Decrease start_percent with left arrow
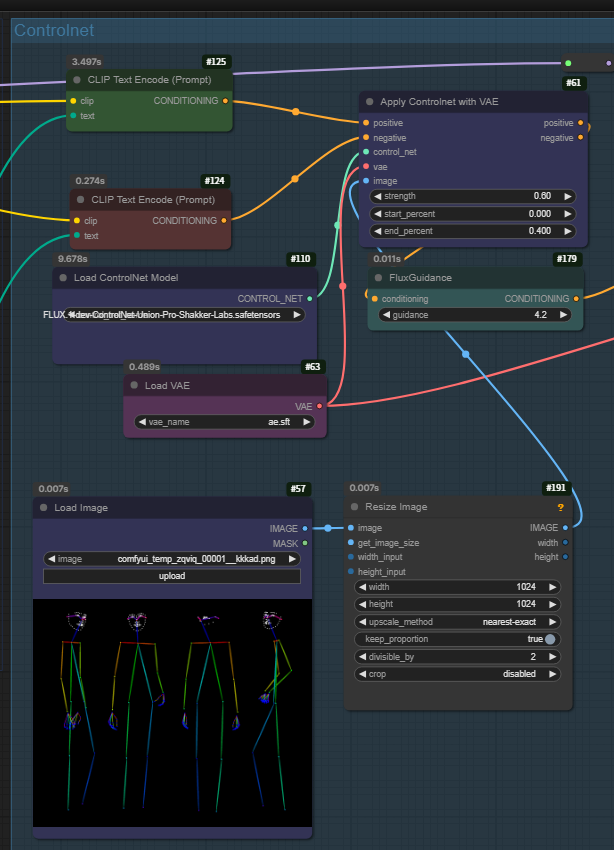 pos(378,214)
